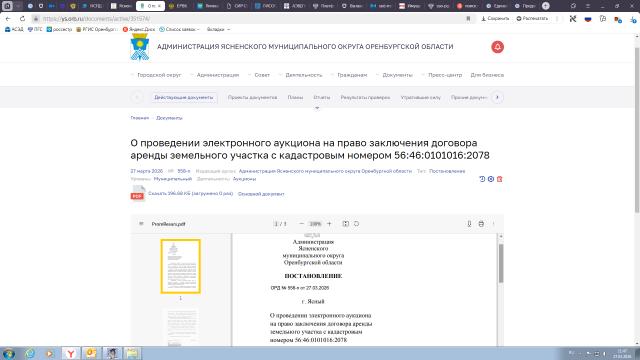Click the red notification bell icon
The height and width of the screenshot is (360, 640).
(x=497, y=47)
